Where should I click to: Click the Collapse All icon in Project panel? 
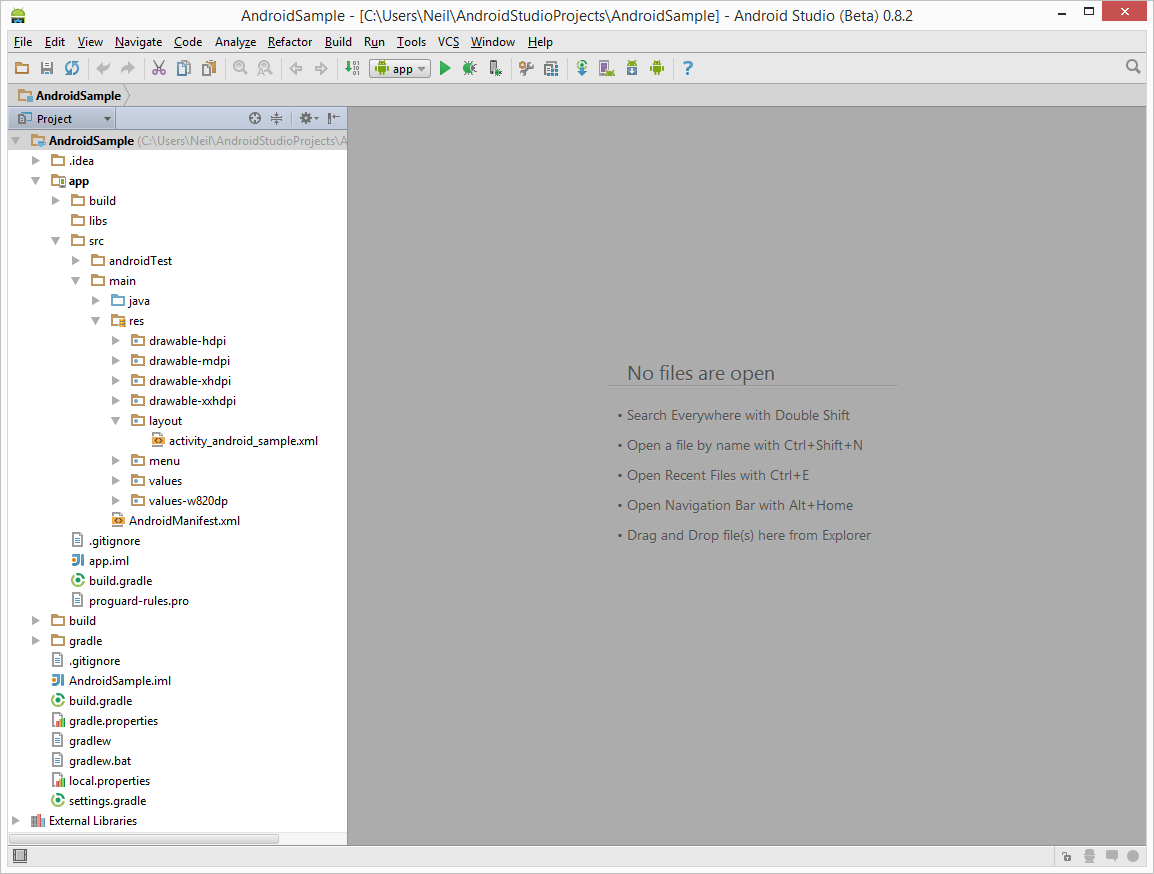click(x=277, y=118)
